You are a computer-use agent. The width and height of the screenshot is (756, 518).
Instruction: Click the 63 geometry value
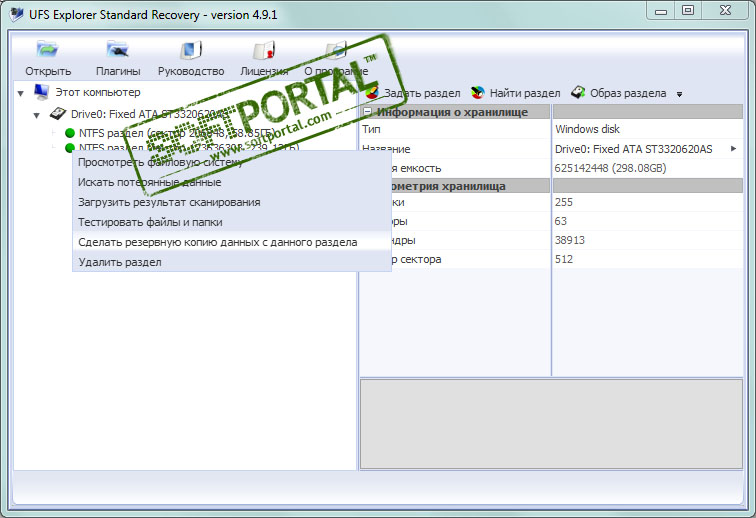tap(561, 221)
